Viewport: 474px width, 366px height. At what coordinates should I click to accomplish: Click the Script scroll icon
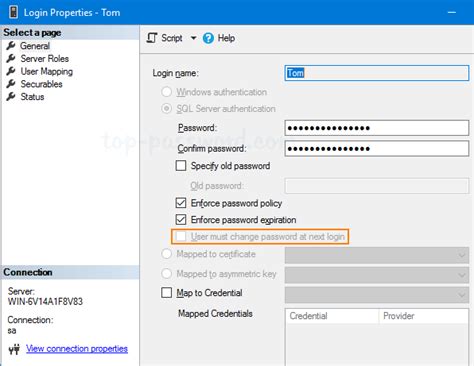click(x=152, y=38)
